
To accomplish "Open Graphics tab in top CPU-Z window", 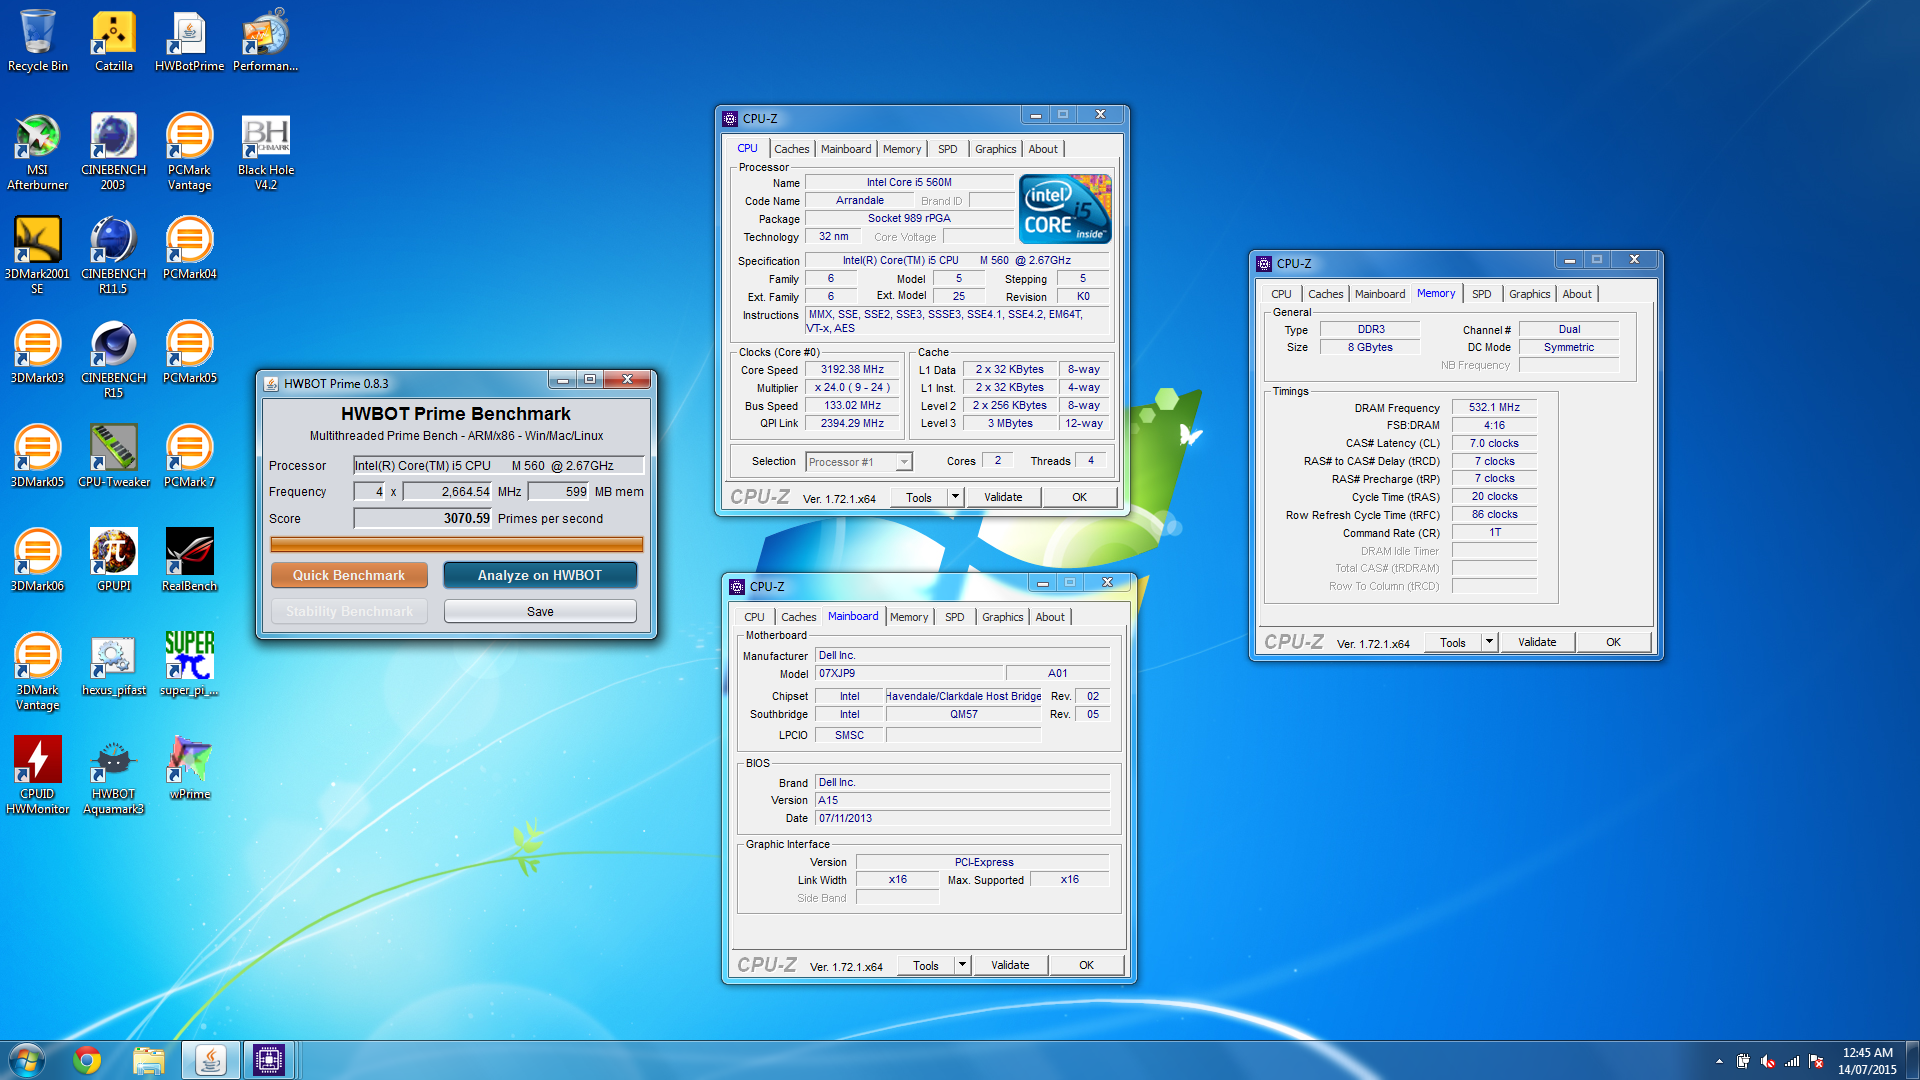I will point(995,149).
